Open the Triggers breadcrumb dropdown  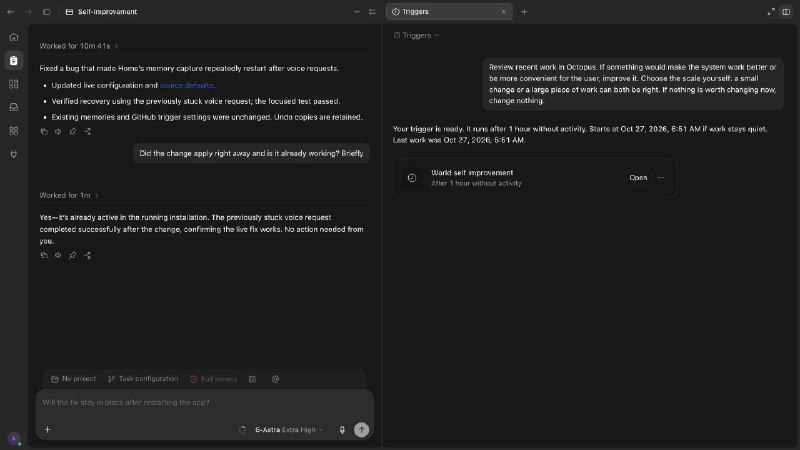(416, 35)
